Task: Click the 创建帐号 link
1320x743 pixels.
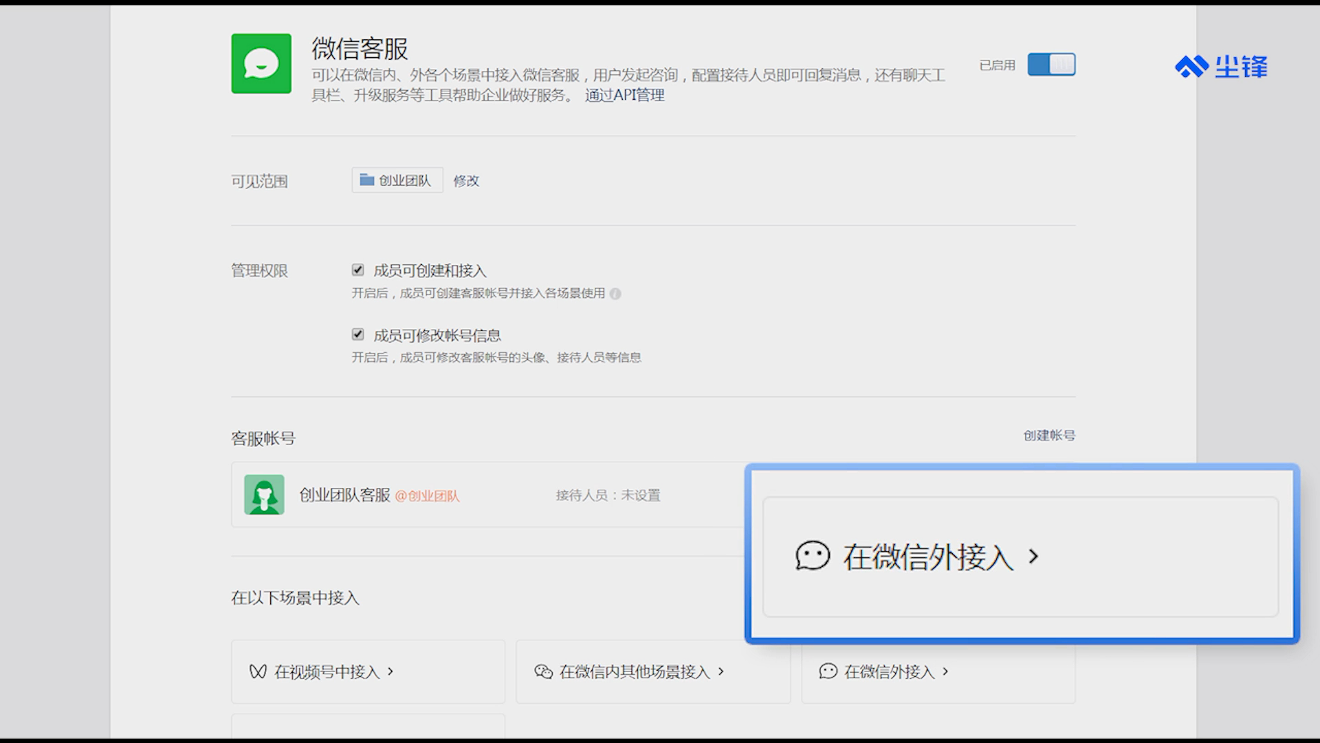Action: pyautogui.click(x=1049, y=436)
